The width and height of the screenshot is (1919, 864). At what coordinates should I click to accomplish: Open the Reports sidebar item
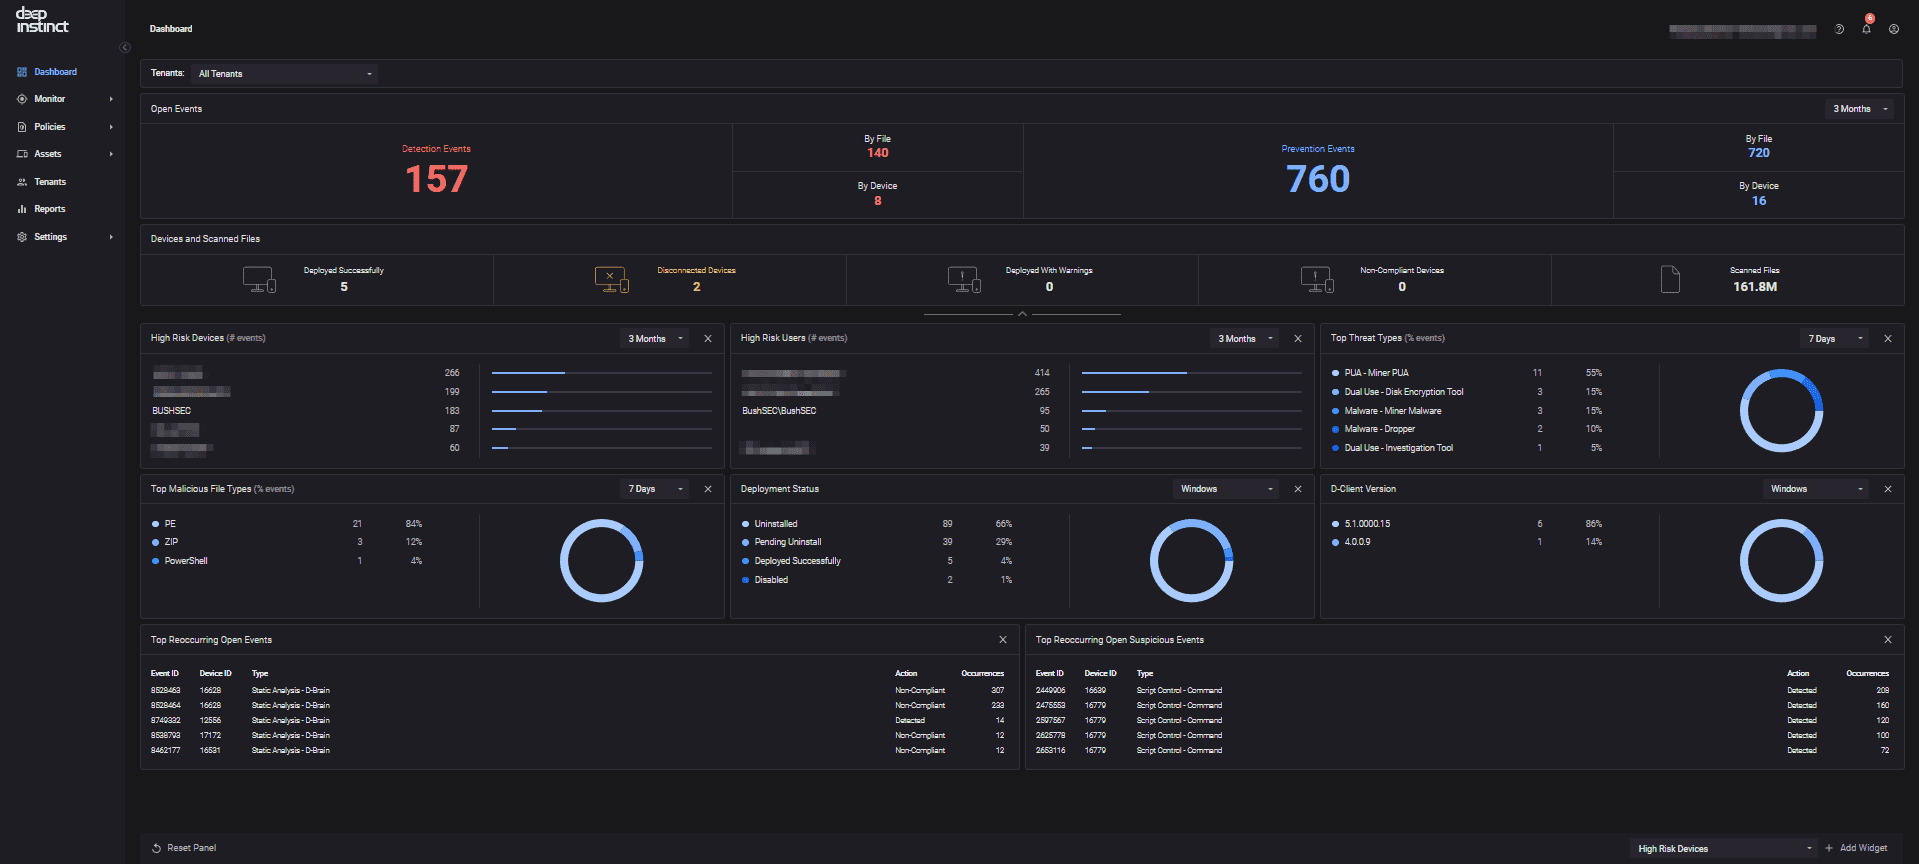[49, 209]
